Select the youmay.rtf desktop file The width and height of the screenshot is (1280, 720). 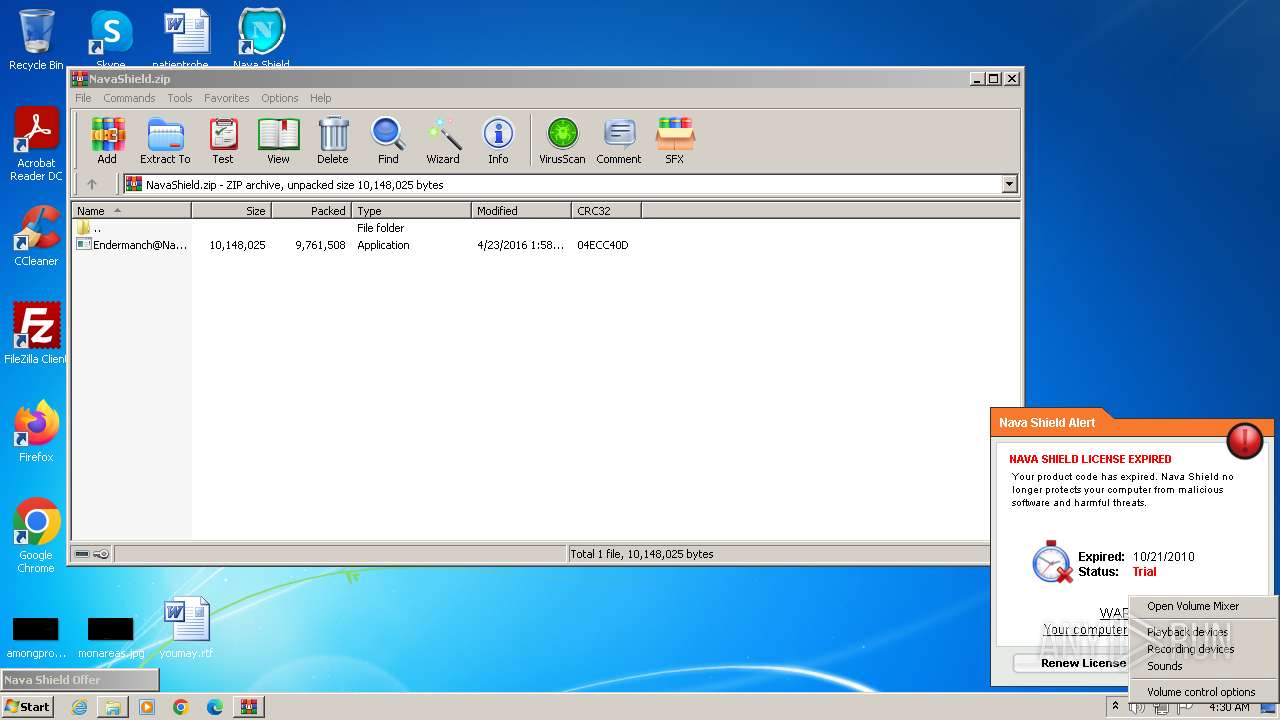(186, 628)
